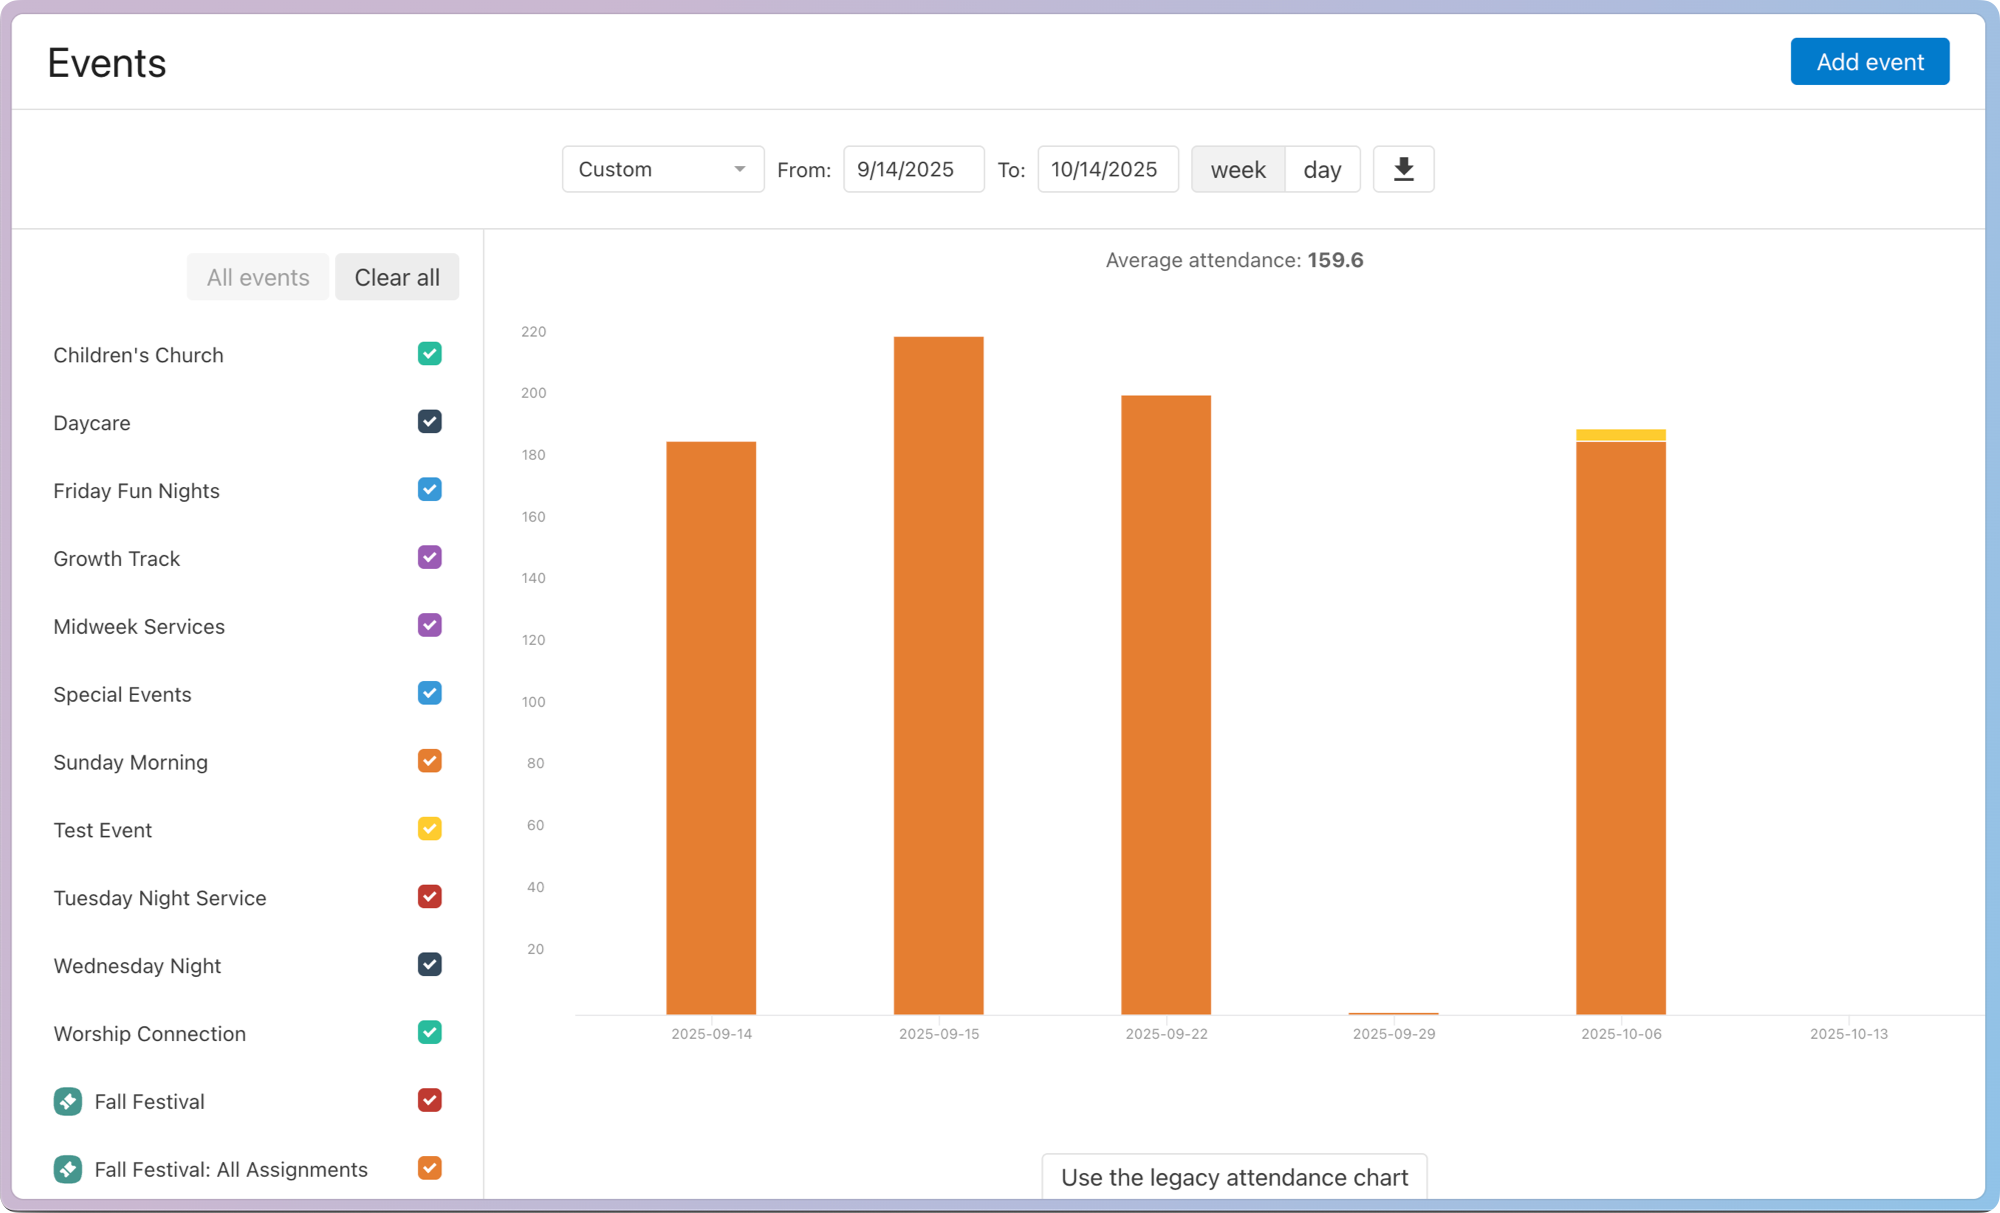Switch chart grouping to day
2000x1213 pixels.
tap(1322, 169)
